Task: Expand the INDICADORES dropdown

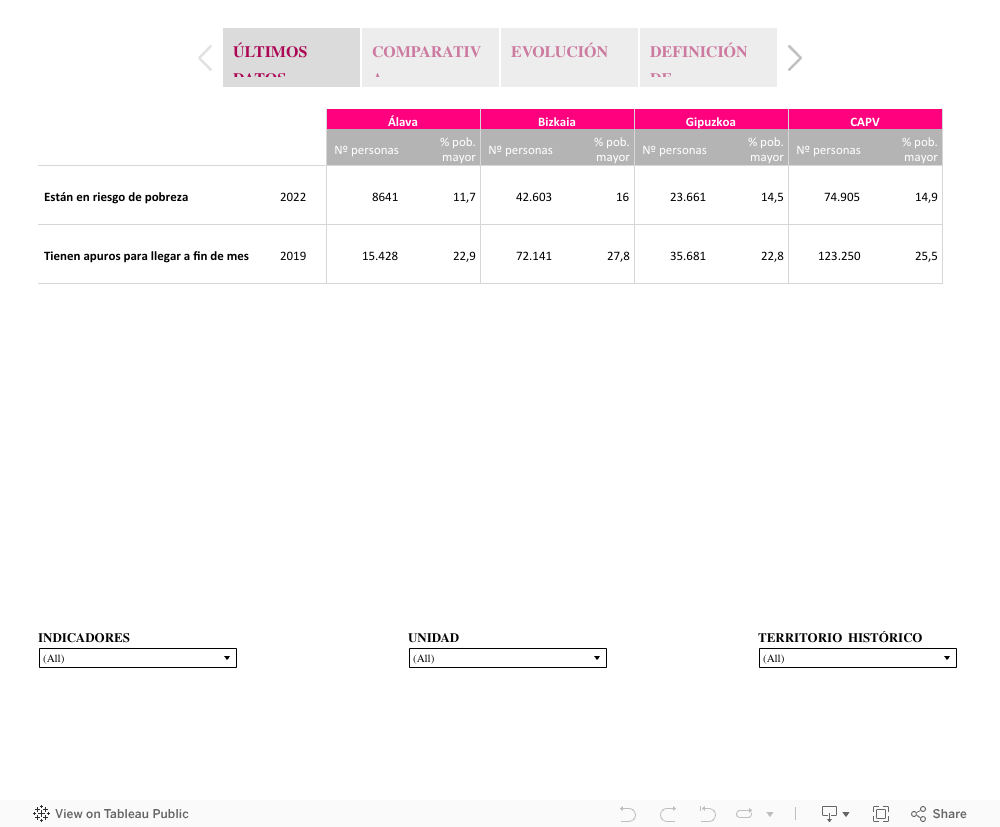Action: 138,658
